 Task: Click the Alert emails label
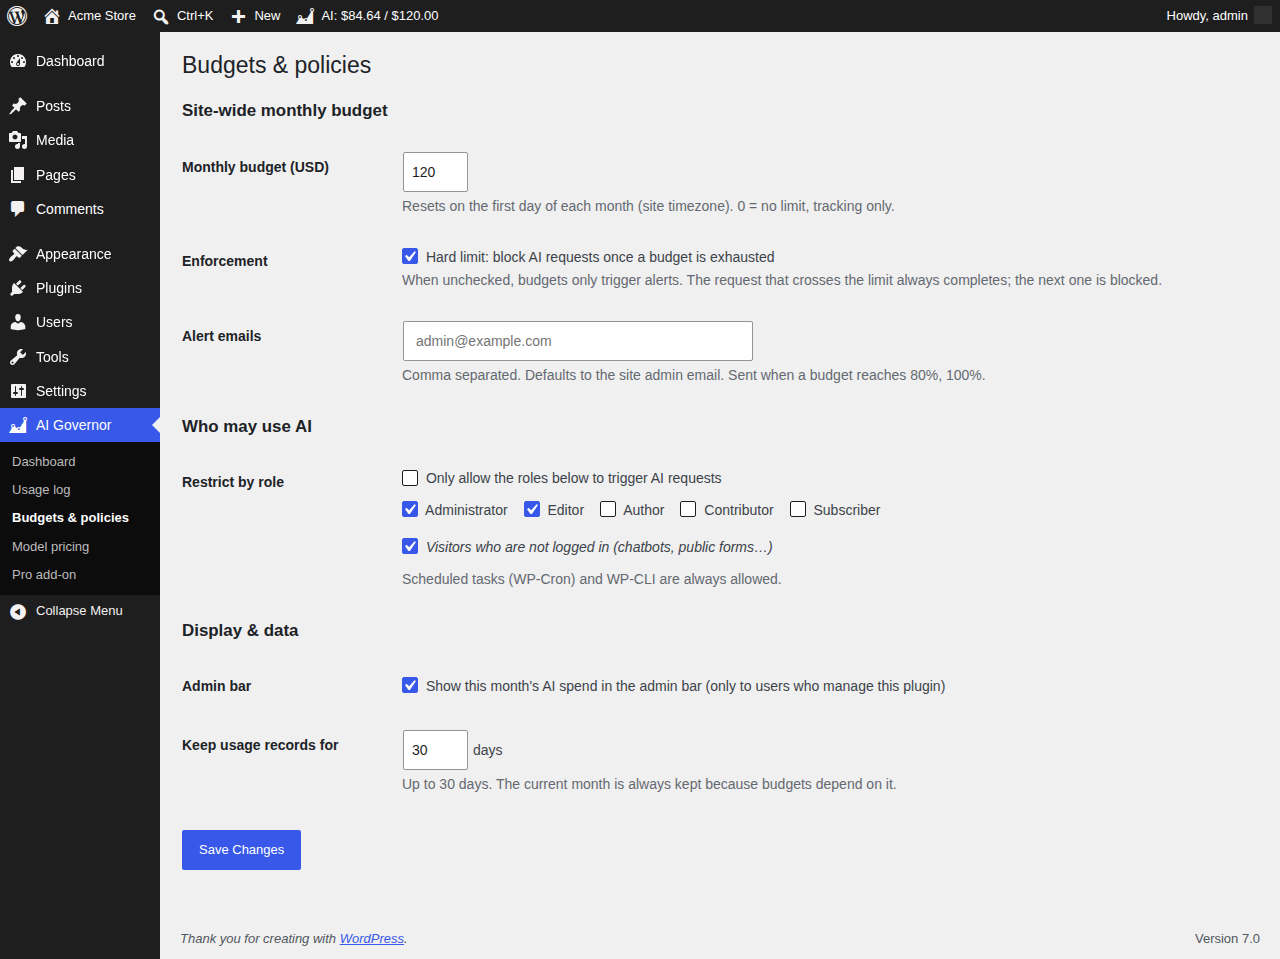tap(221, 336)
